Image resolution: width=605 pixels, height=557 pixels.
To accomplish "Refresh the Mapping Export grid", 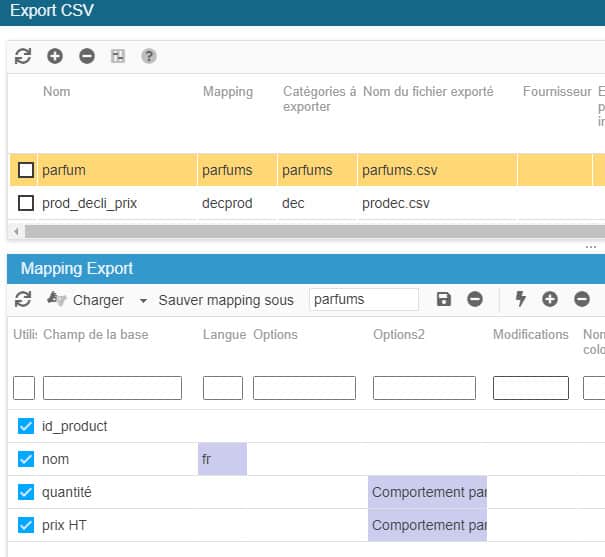I will point(23,299).
